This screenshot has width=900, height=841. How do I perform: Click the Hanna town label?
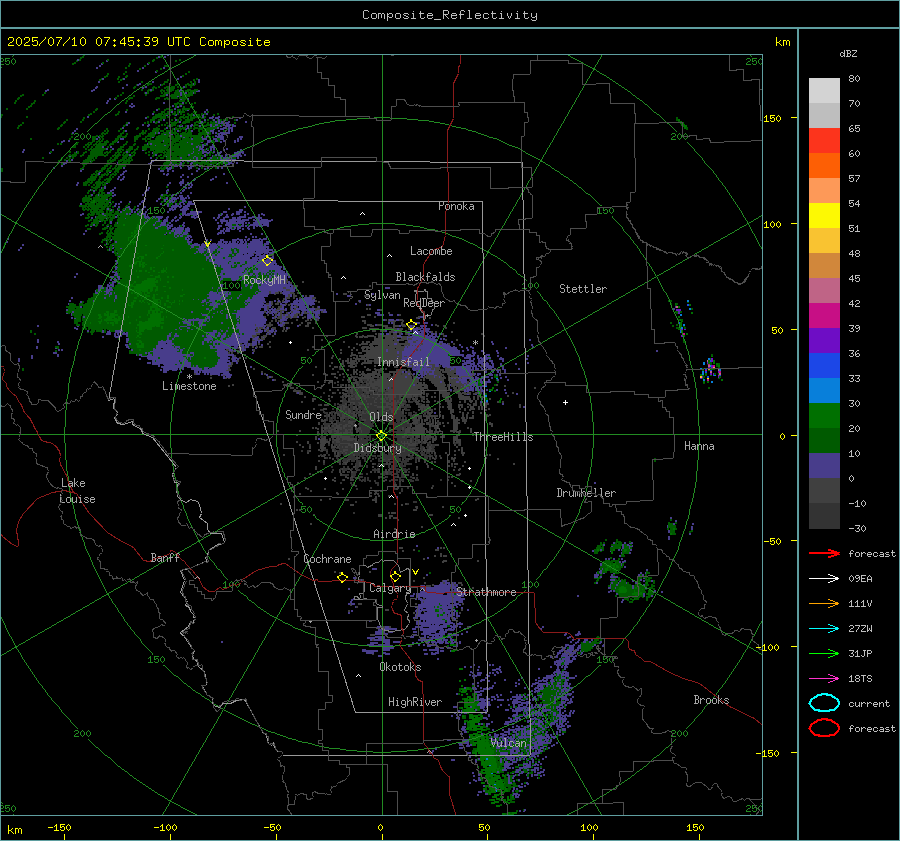[x=699, y=446]
